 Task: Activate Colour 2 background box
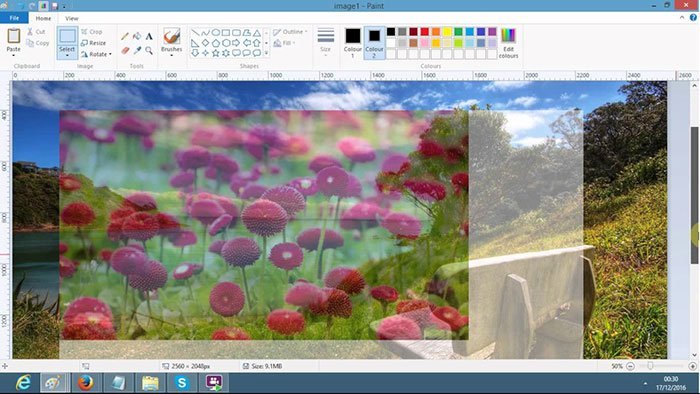(x=374, y=43)
